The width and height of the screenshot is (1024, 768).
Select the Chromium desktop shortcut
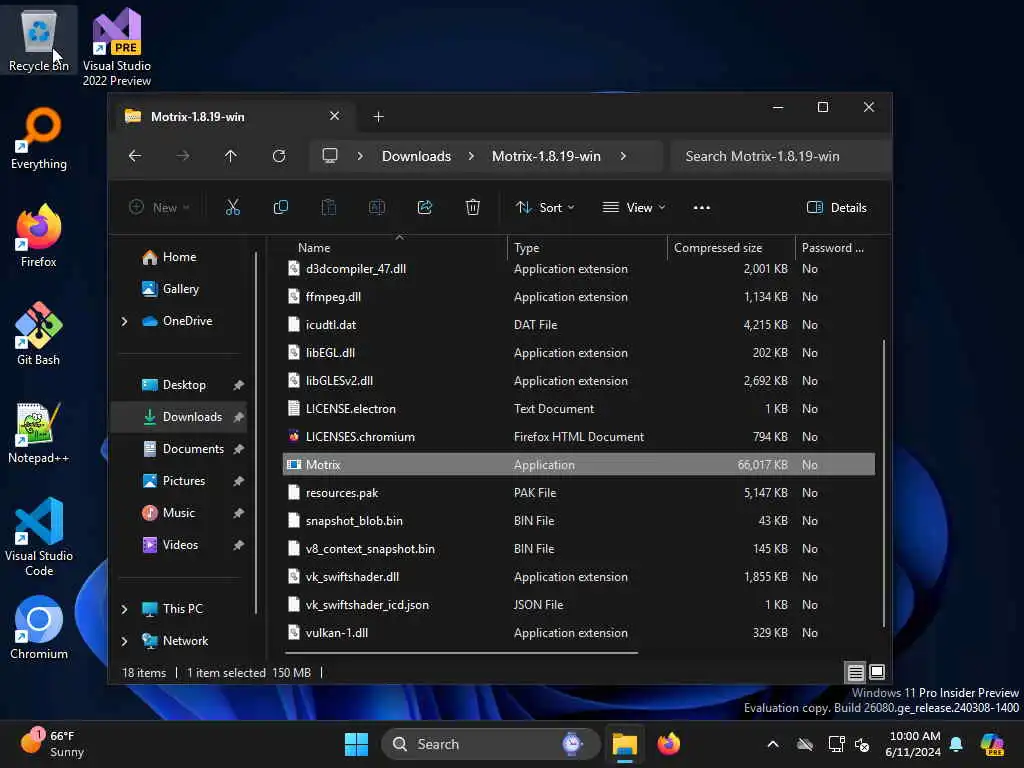(39, 628)
